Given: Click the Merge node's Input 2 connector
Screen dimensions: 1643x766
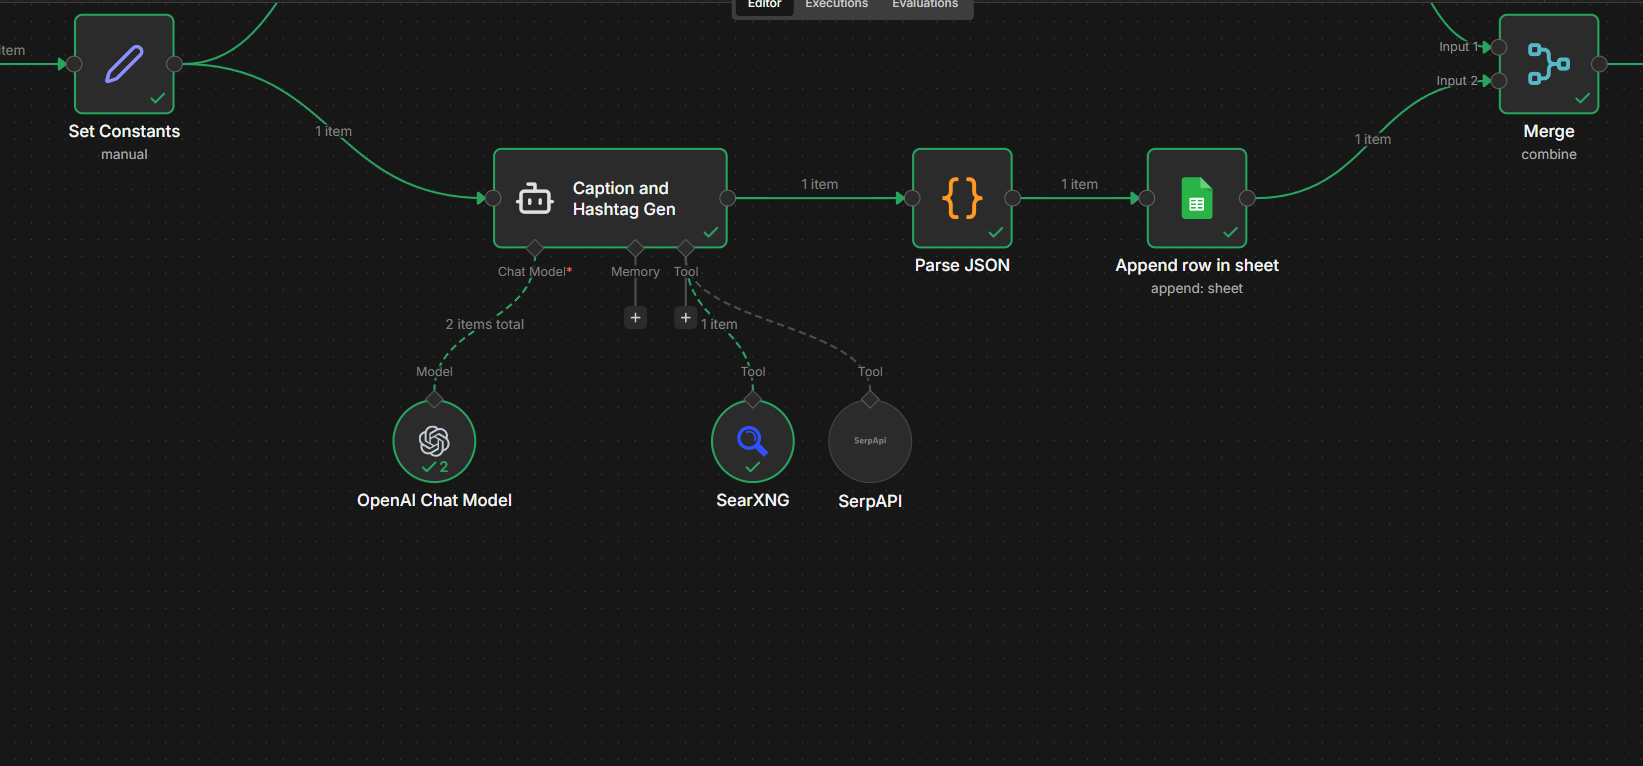Looking at the screenshot, I should pyautogui.click(x=1498, y=81).
